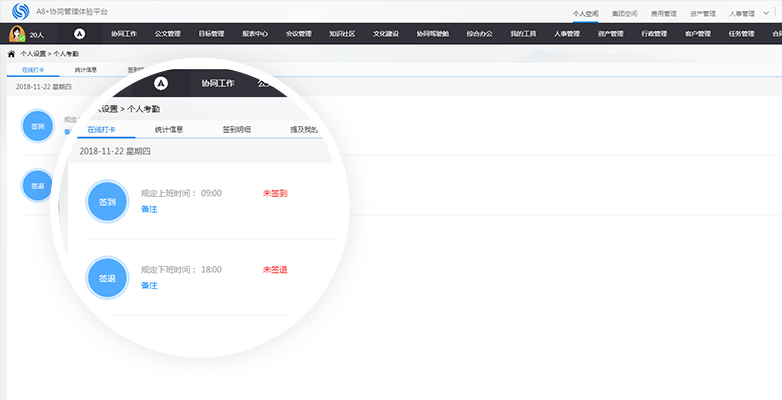
Task: Open the 目标管理 menu
Action: click(x=211, y=34)
